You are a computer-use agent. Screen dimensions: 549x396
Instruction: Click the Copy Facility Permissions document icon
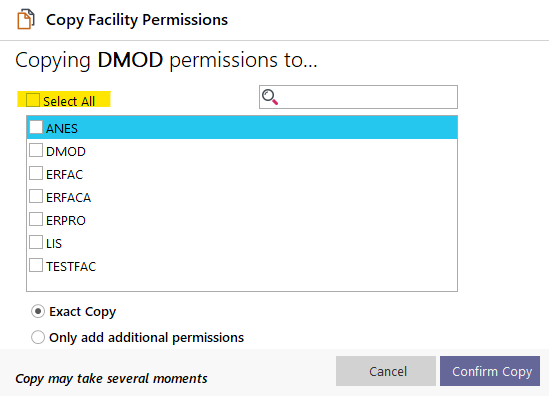tap(26, 20)
